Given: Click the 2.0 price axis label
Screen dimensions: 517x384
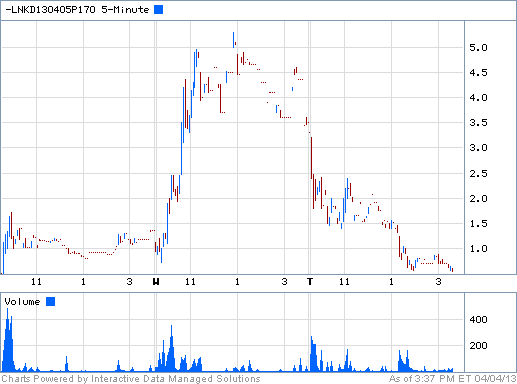Looking at the screenshot, I should pyautogui.click(x=478, y=199).
